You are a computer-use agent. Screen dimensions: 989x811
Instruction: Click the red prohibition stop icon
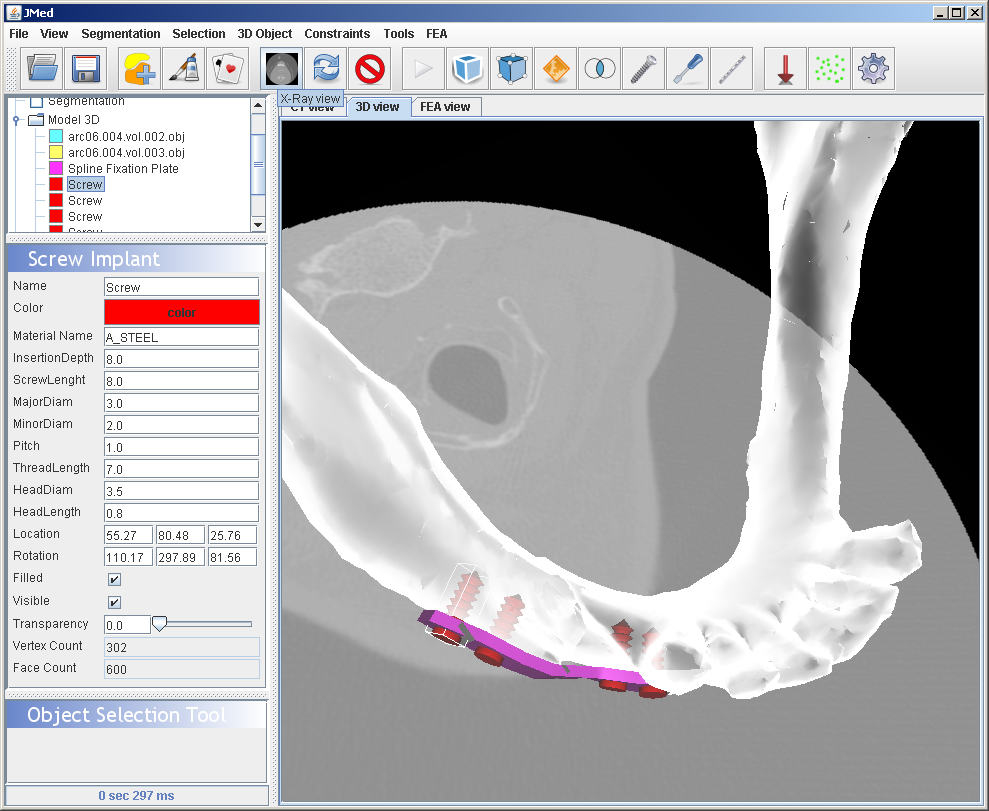(x=370, y=69)
